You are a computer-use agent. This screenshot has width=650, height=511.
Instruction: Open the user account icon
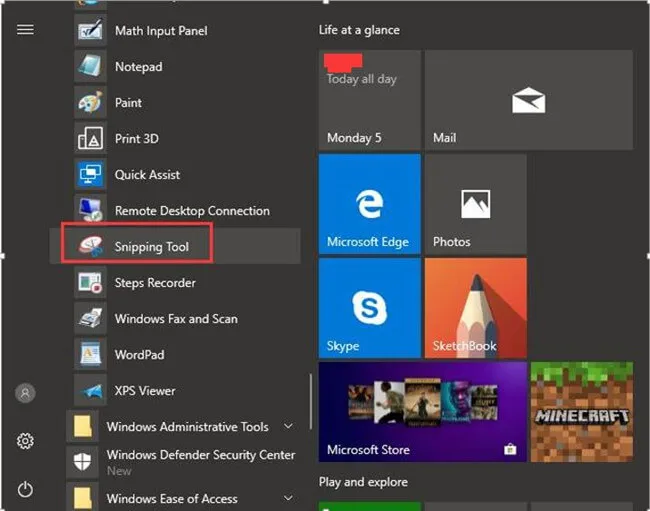coord(25,393)
